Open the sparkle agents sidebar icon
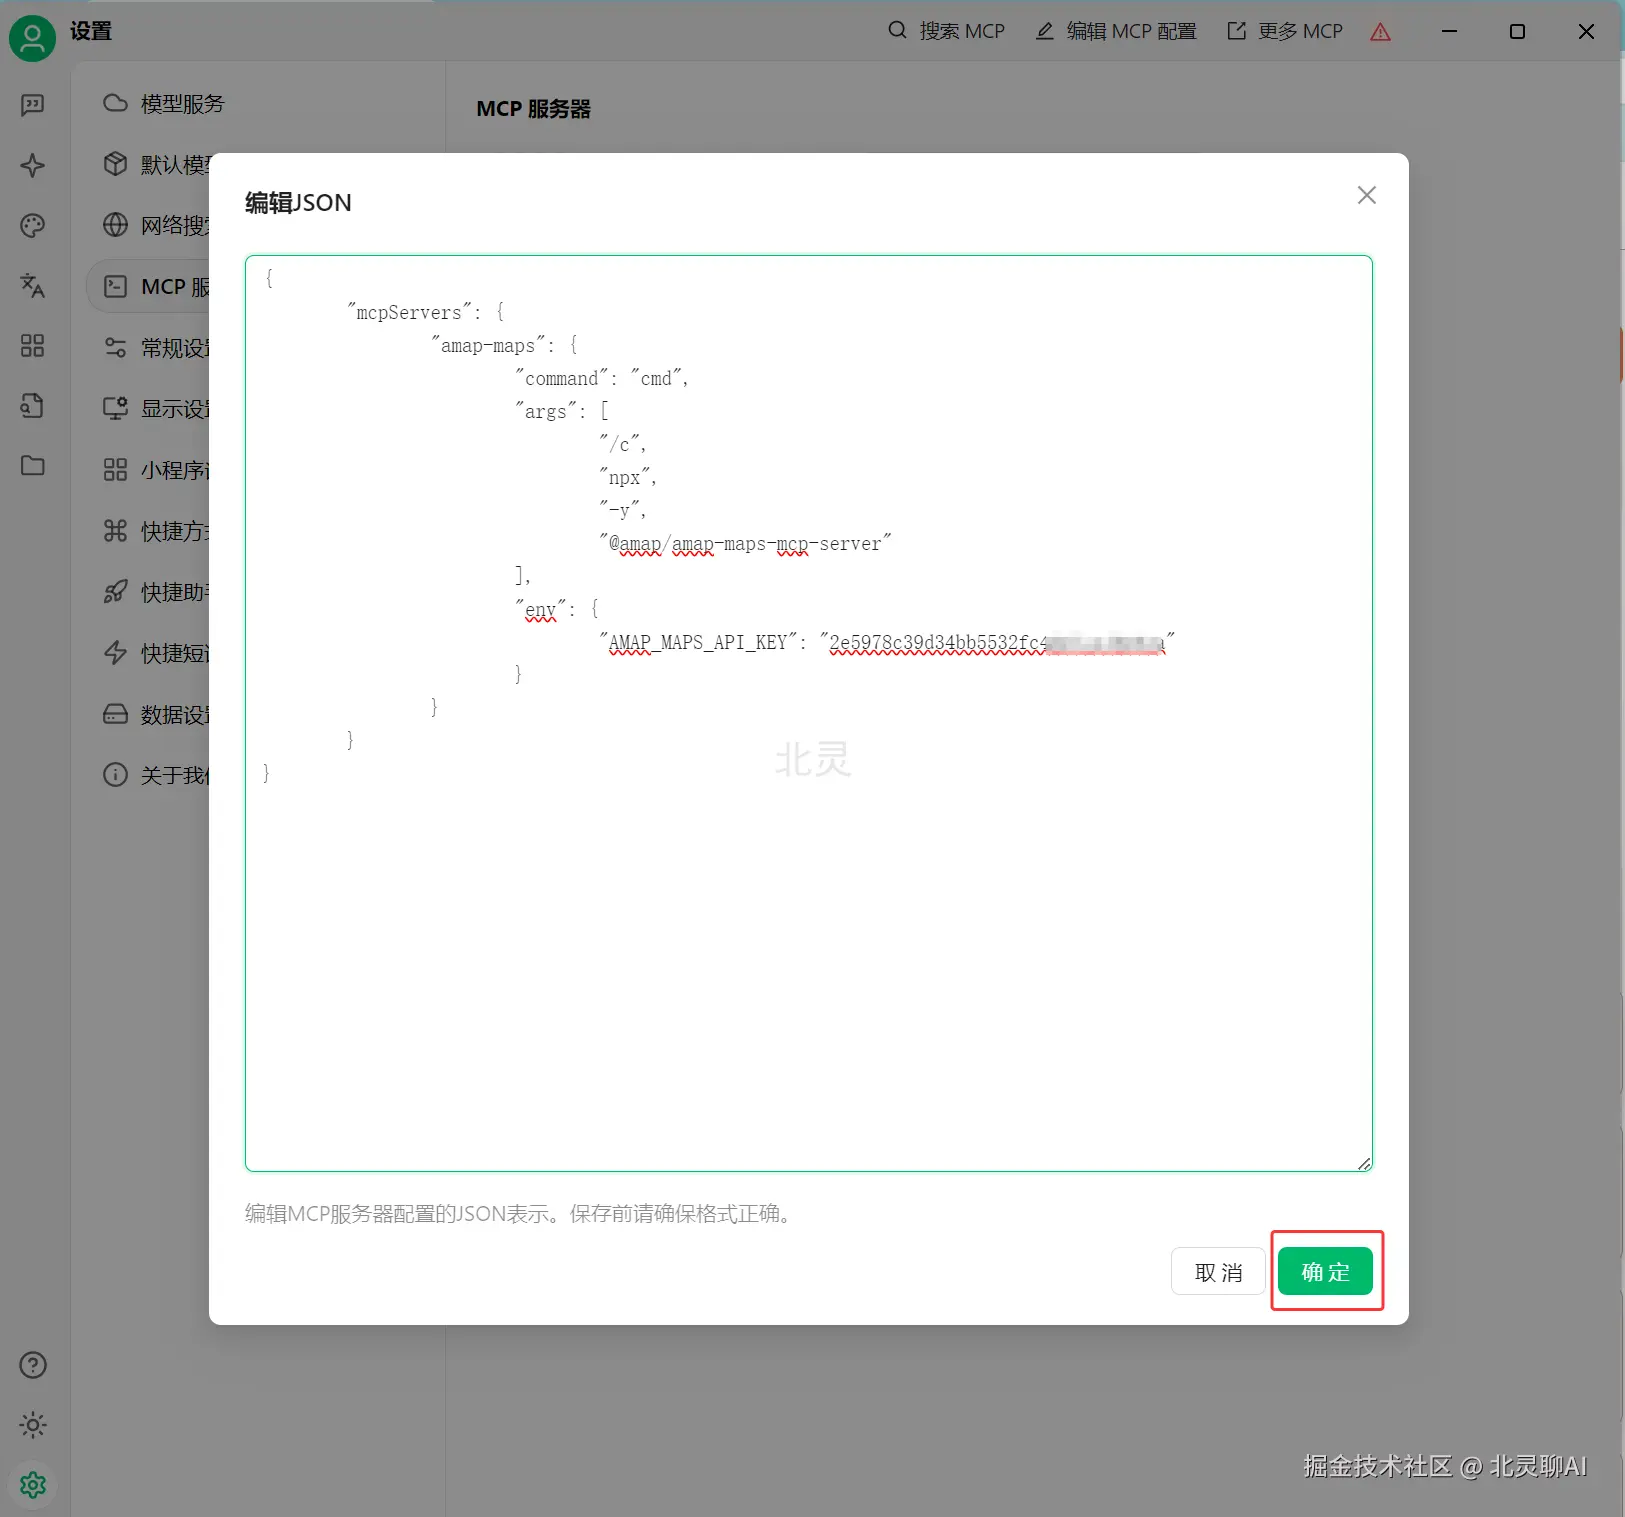The image size is (1625, 1517). point(33,165)
